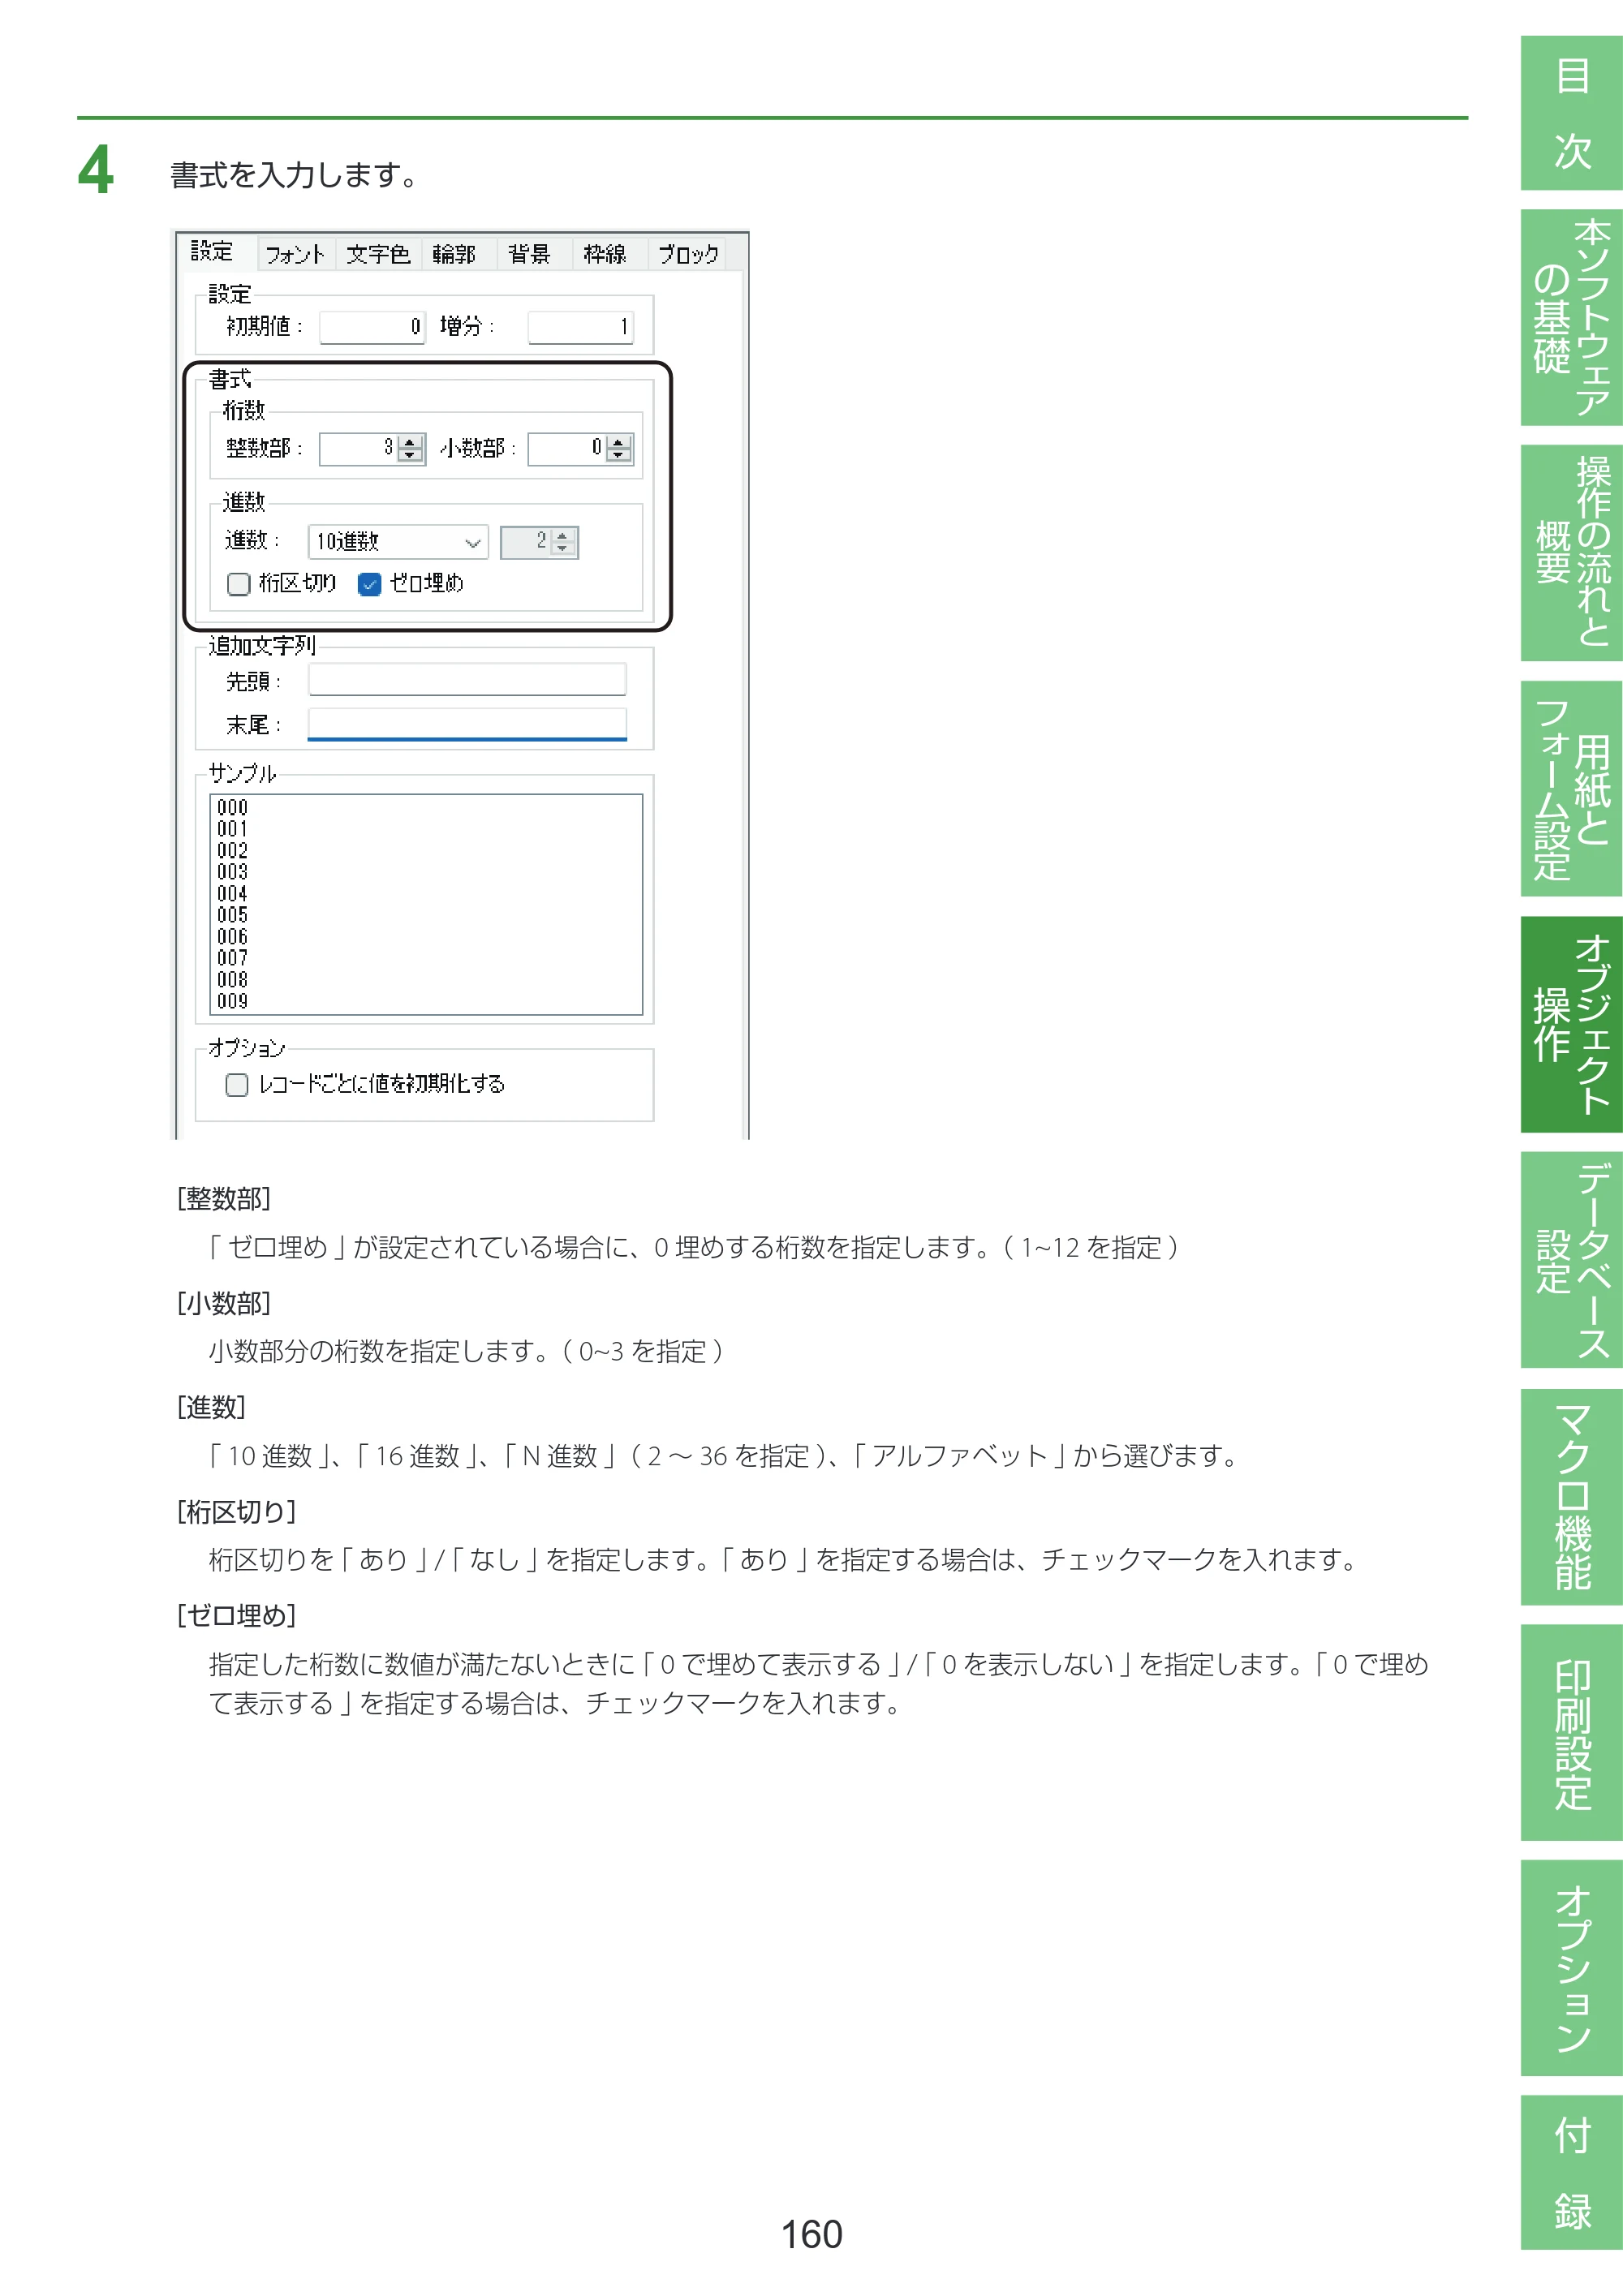Viewport: 1623px width, 2296px height.
Task: Click sample value 000 in the サンプル list
Action: click(x=232, y=807)
